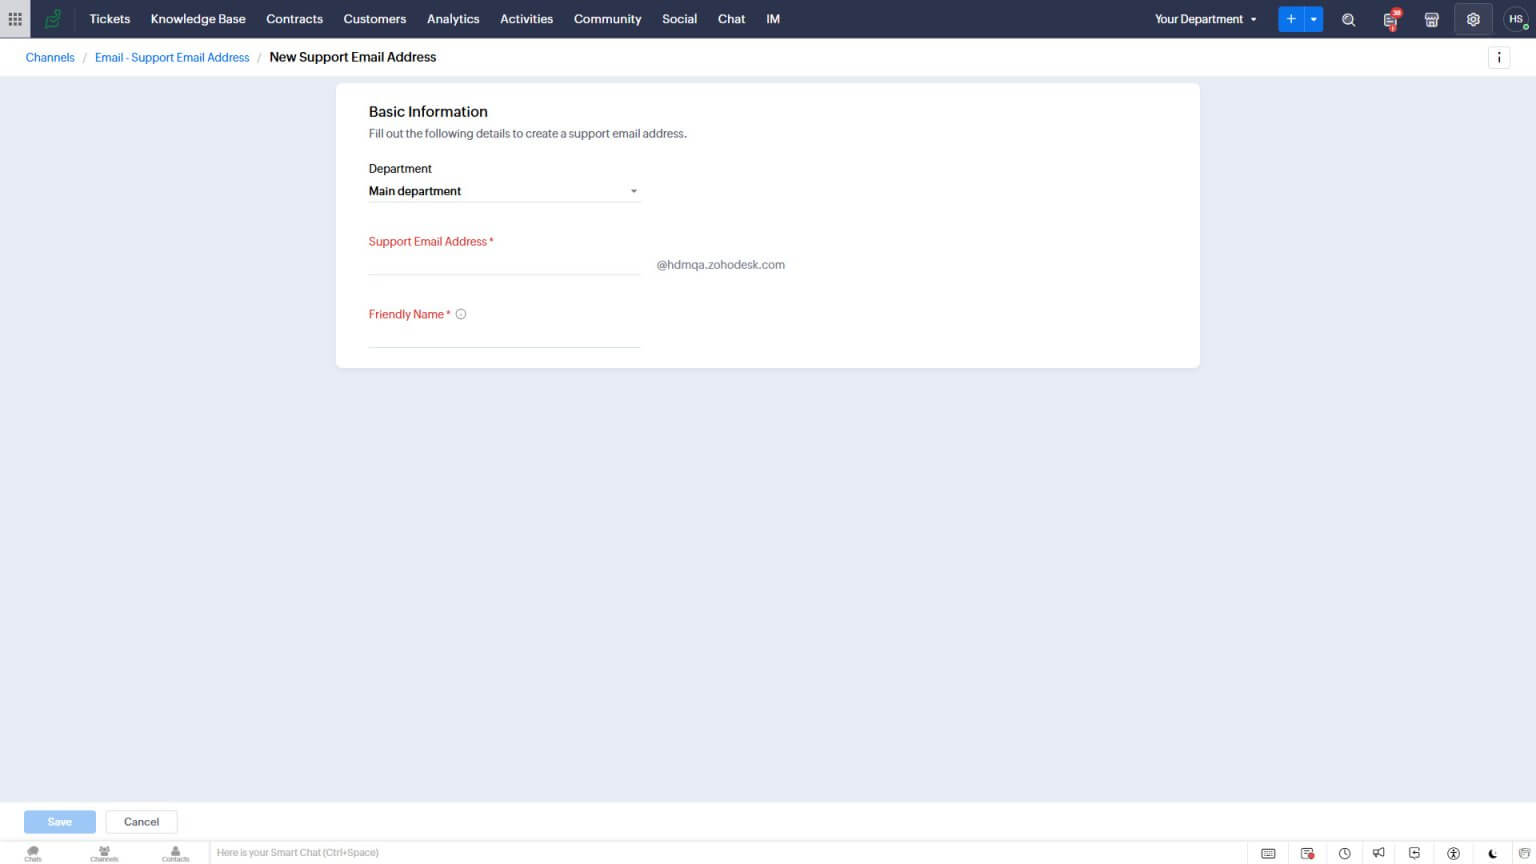The image size is (1536, 864).
Task: Open the apps grid launcher
Action: tap(15, 19)
